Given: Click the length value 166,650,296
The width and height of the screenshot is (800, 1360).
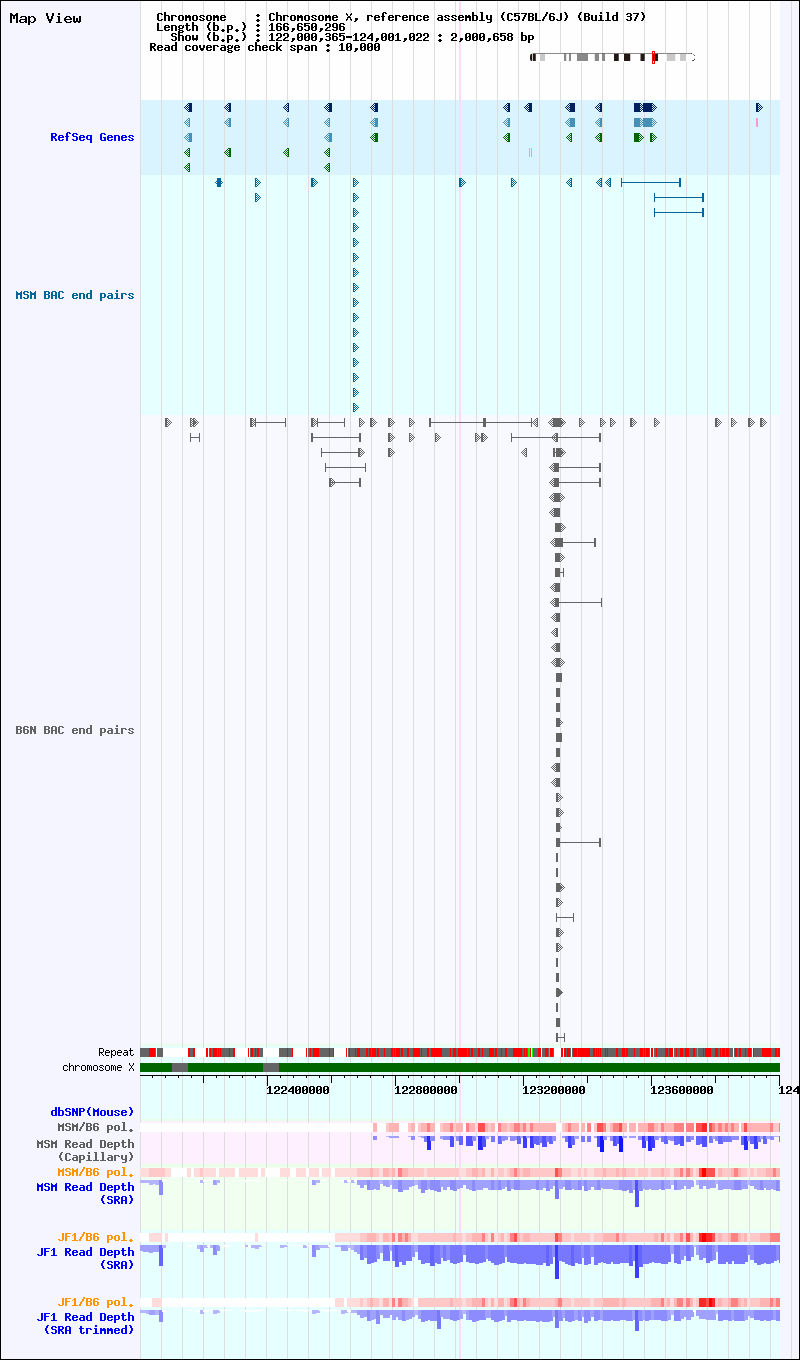Looking at the screenshot, I should (307, 27).
